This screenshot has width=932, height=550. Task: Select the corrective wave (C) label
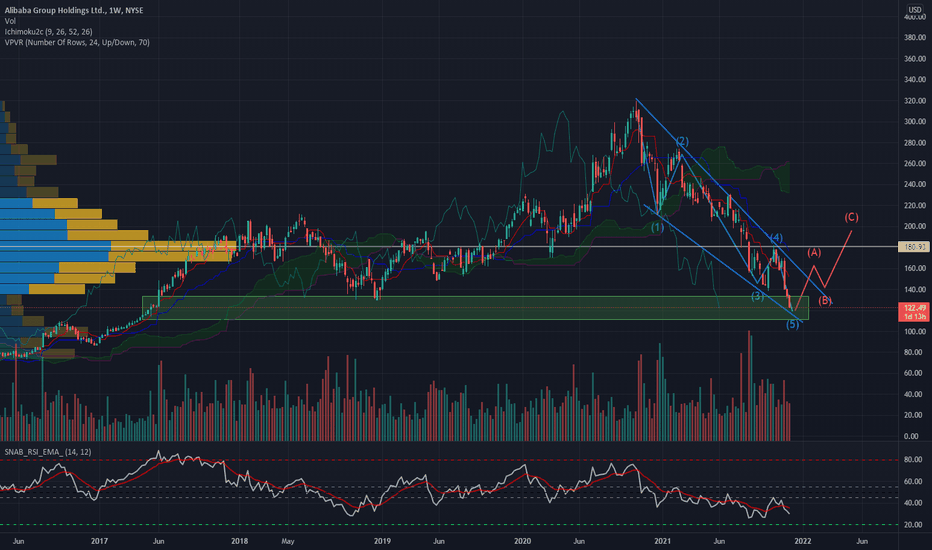coord(851,217)
